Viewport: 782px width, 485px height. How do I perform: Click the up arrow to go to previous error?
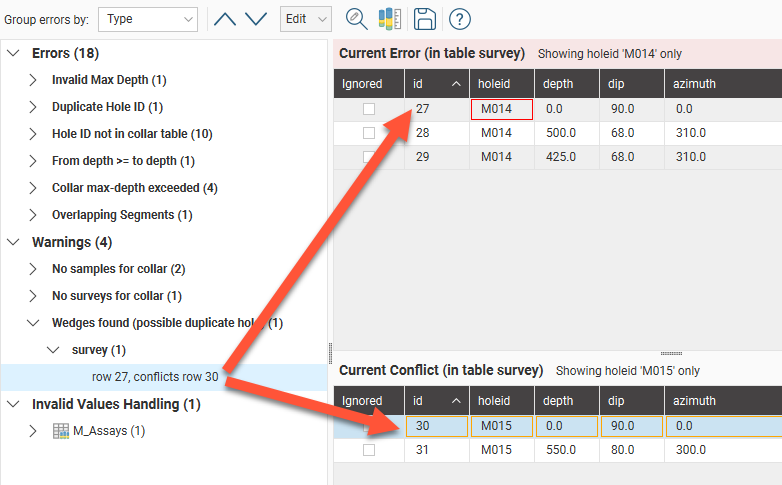click(x=225, y=19)
